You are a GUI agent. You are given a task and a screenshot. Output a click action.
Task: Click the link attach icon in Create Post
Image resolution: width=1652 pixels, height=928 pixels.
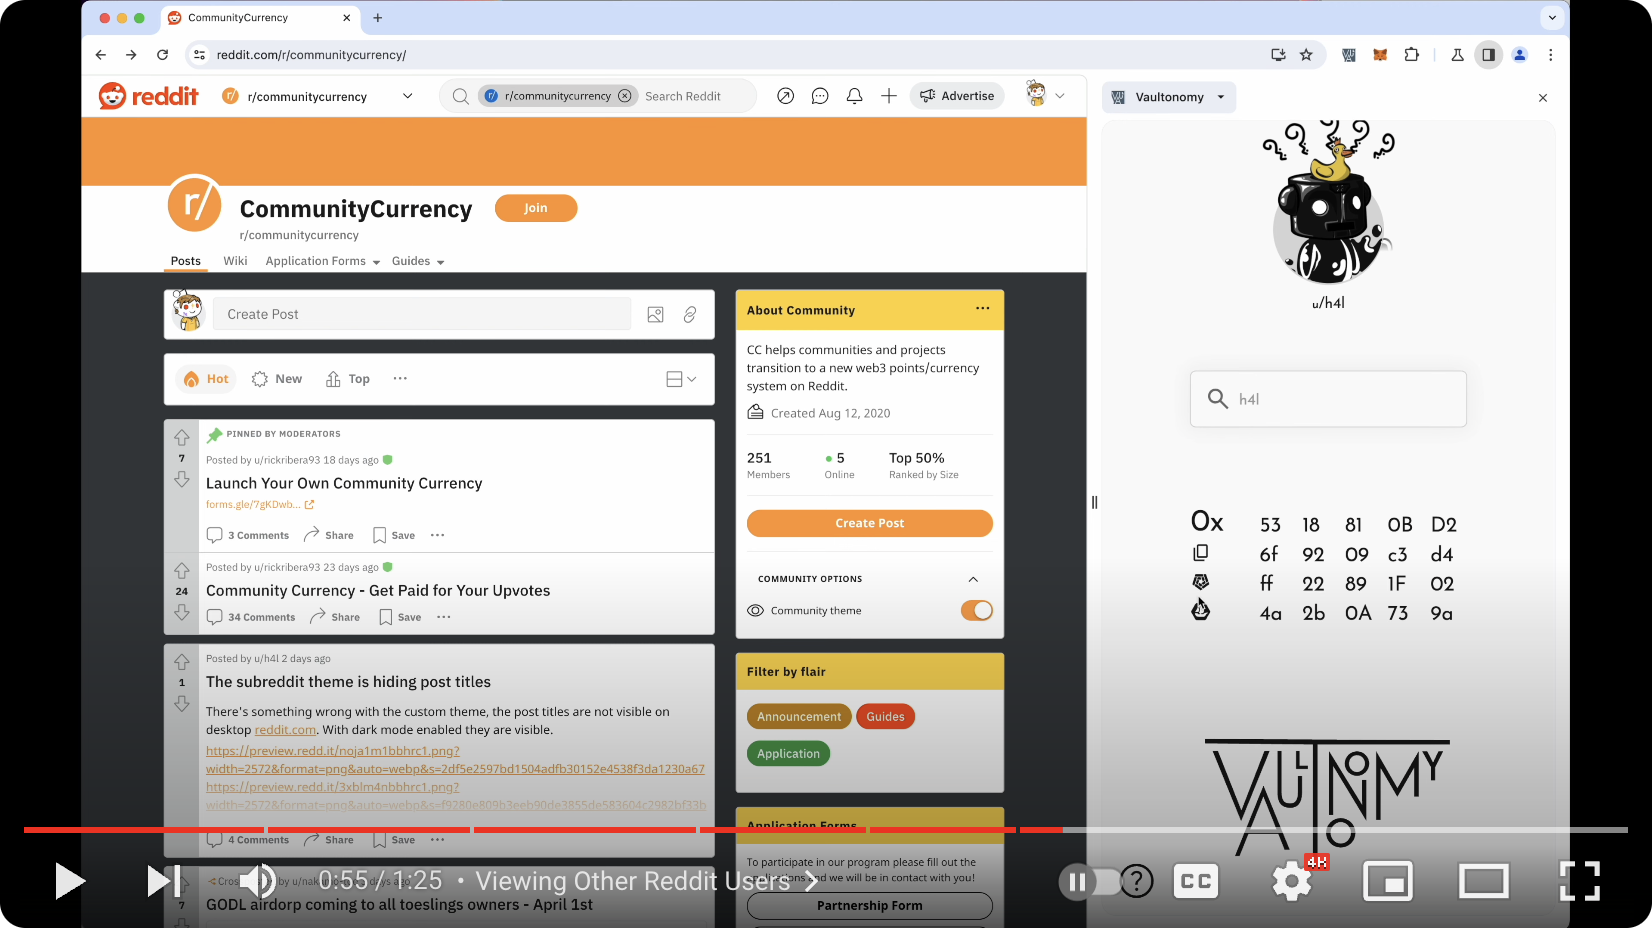coord(690,314)
